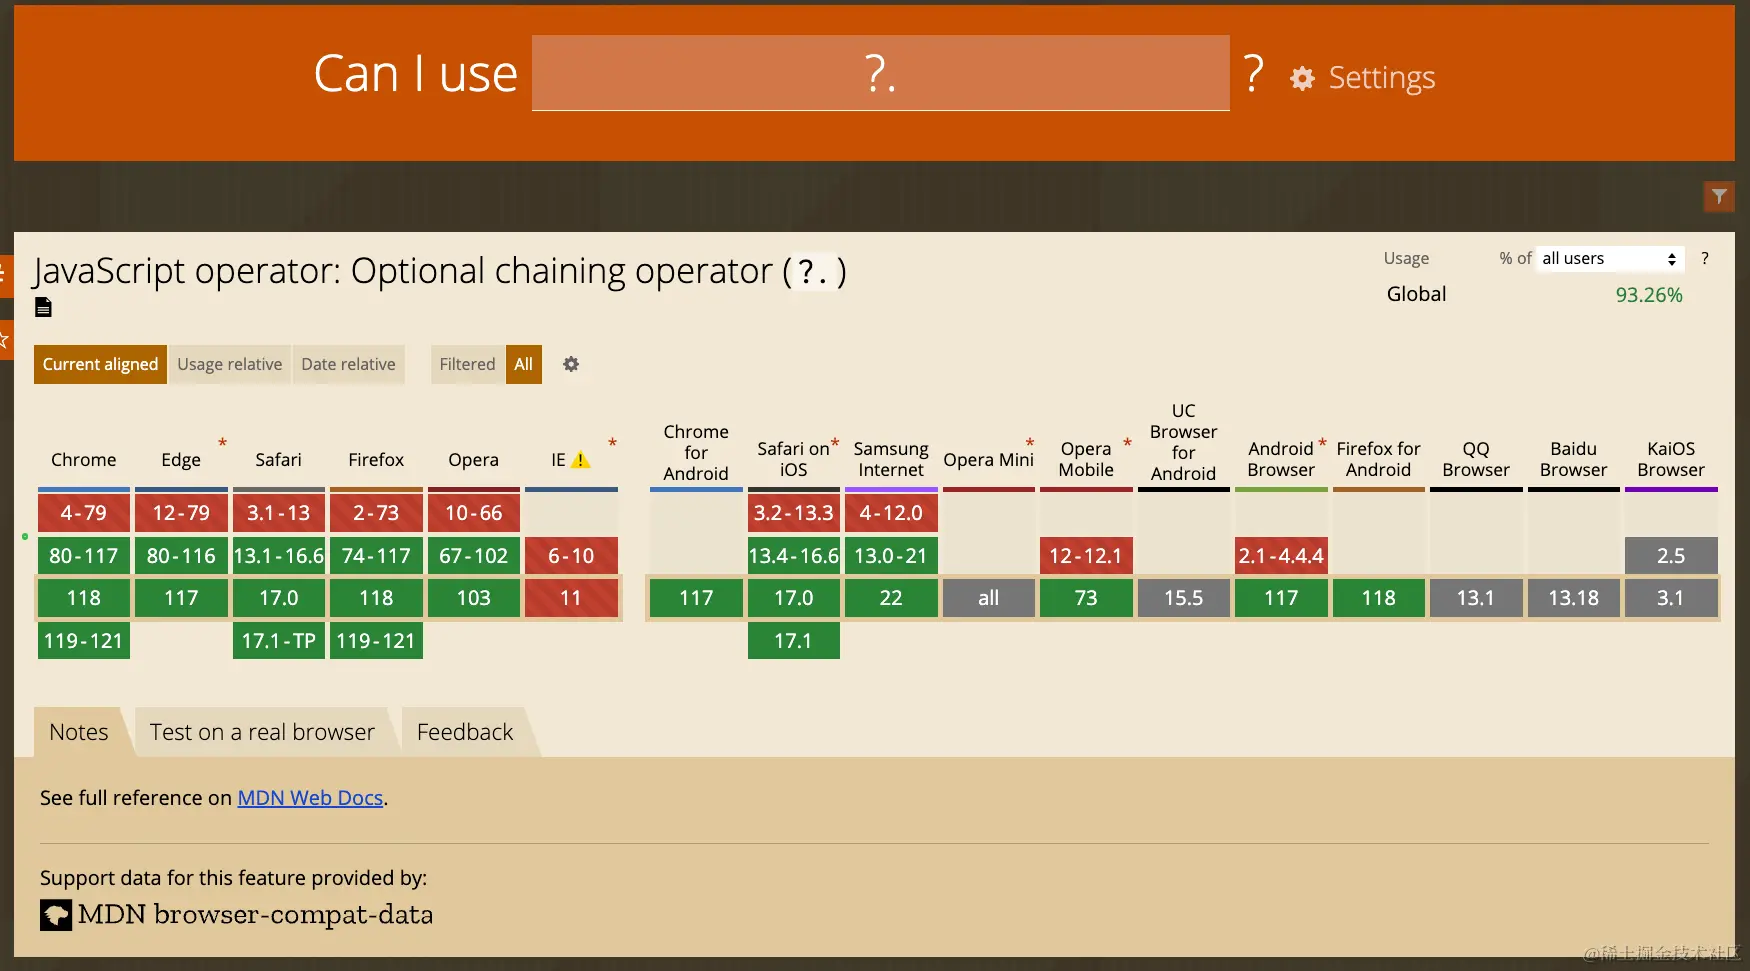Select IE 11 cell
The image size is (1750, 971).
pyautogui.click(x=571, y=598)
